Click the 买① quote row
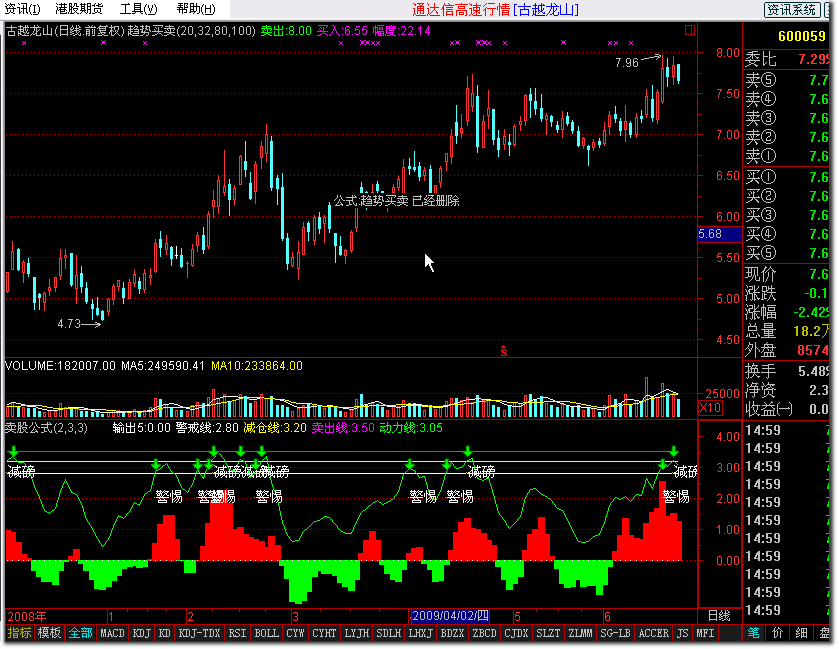 click(787, 177)
